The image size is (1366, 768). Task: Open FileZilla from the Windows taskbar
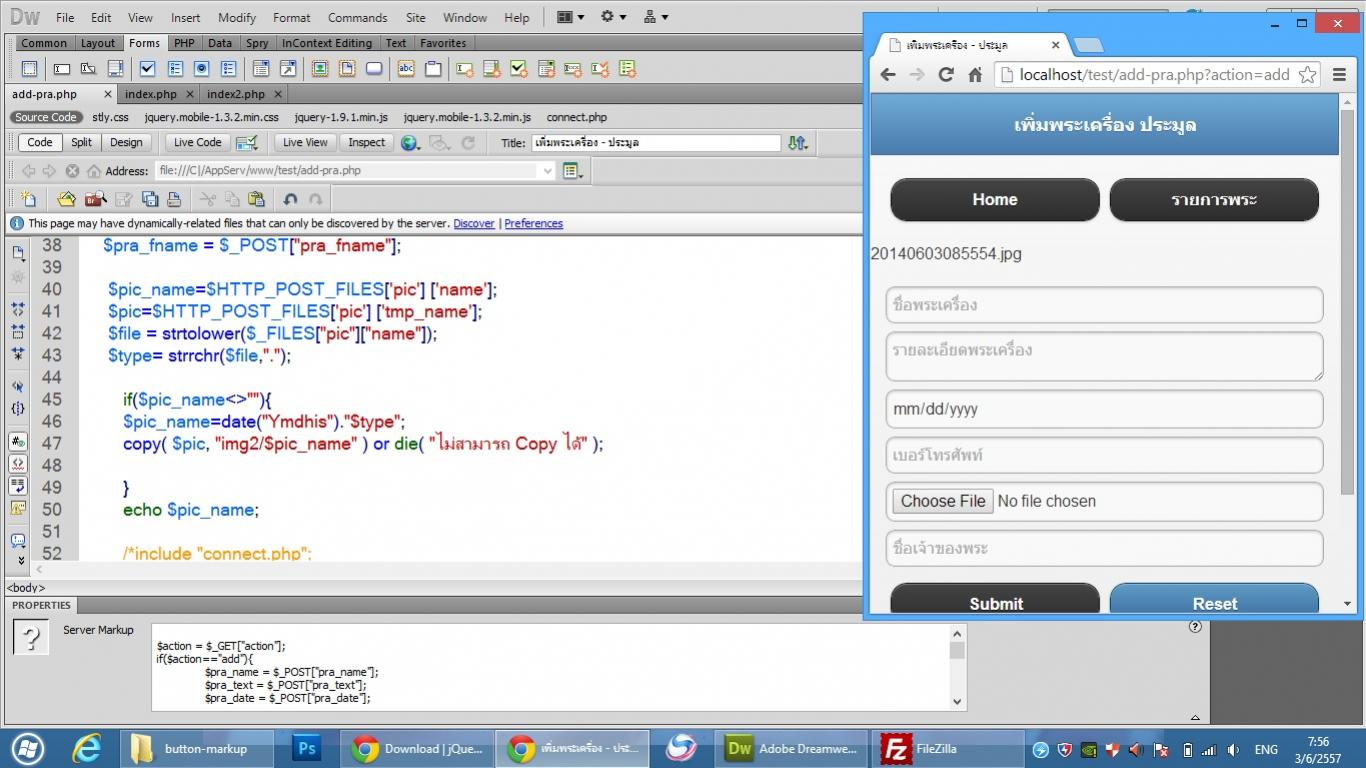(x=947, y=748)
